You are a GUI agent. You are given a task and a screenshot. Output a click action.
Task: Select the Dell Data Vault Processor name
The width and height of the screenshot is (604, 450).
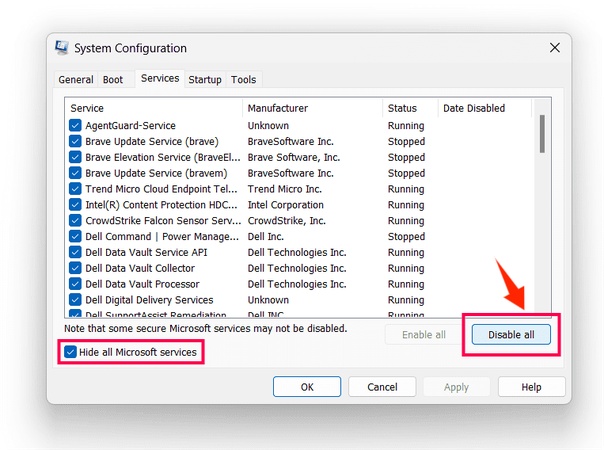click(142, 284)
